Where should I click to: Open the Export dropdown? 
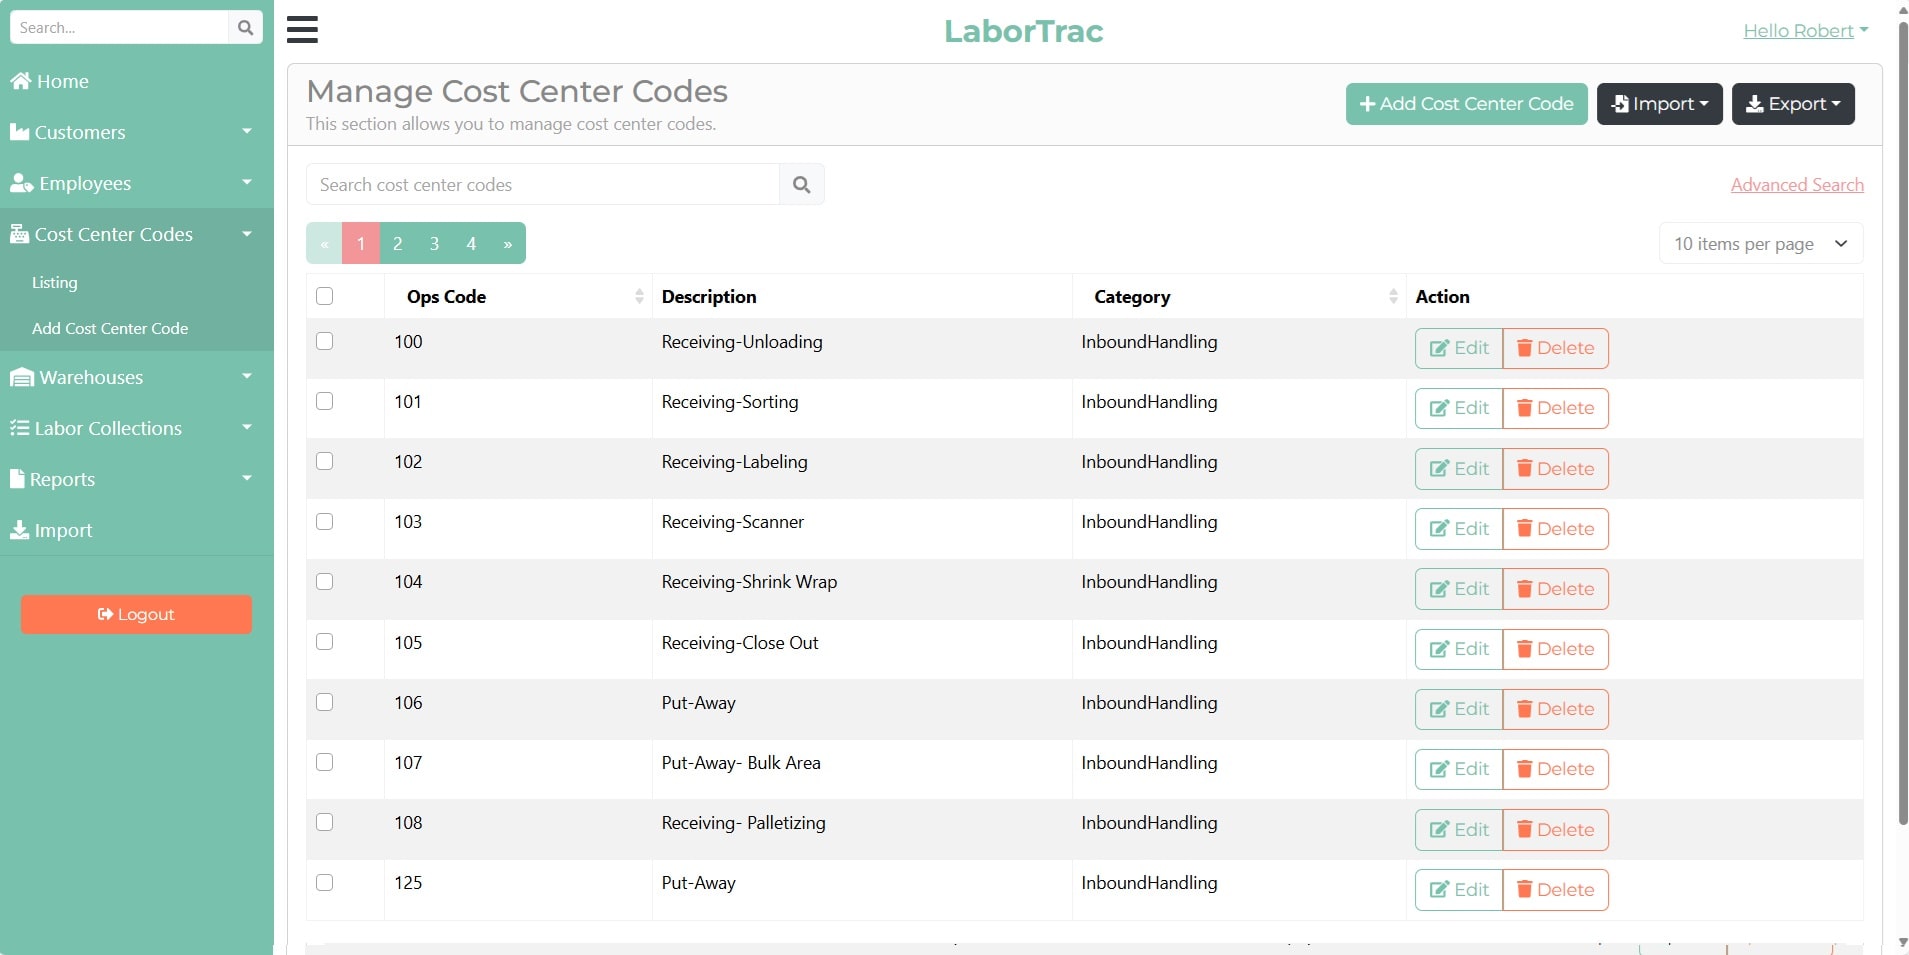click(x=1792, y=104)
